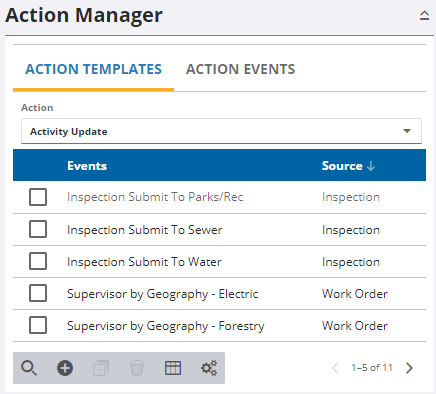Check the Inspection Submit To Sewer checkbox
436x394 pixels.
[38, 229]
